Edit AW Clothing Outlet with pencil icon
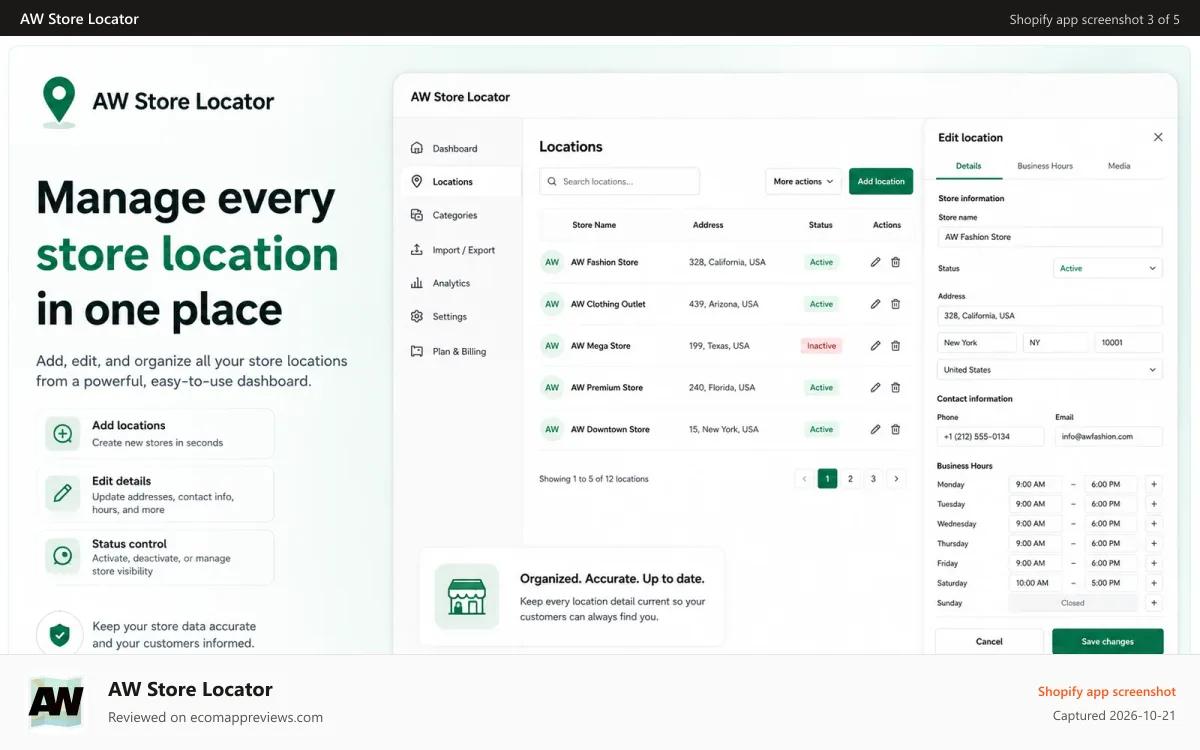This screenshot has width=1200, height=750. (875, 304)
